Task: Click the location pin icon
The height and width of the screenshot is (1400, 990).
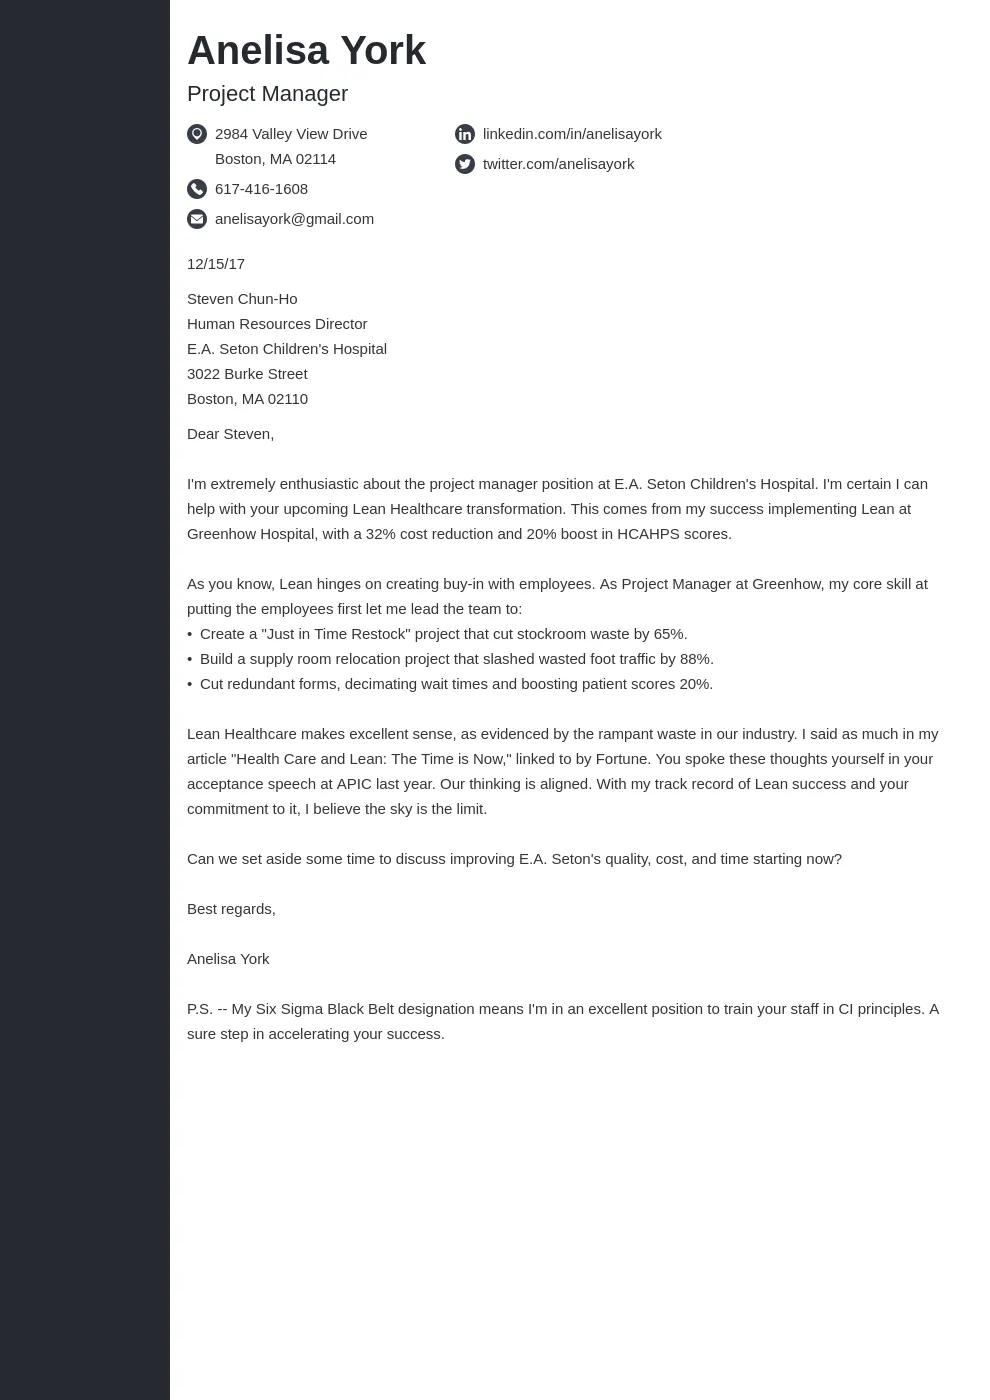Action: click(197, 134)
